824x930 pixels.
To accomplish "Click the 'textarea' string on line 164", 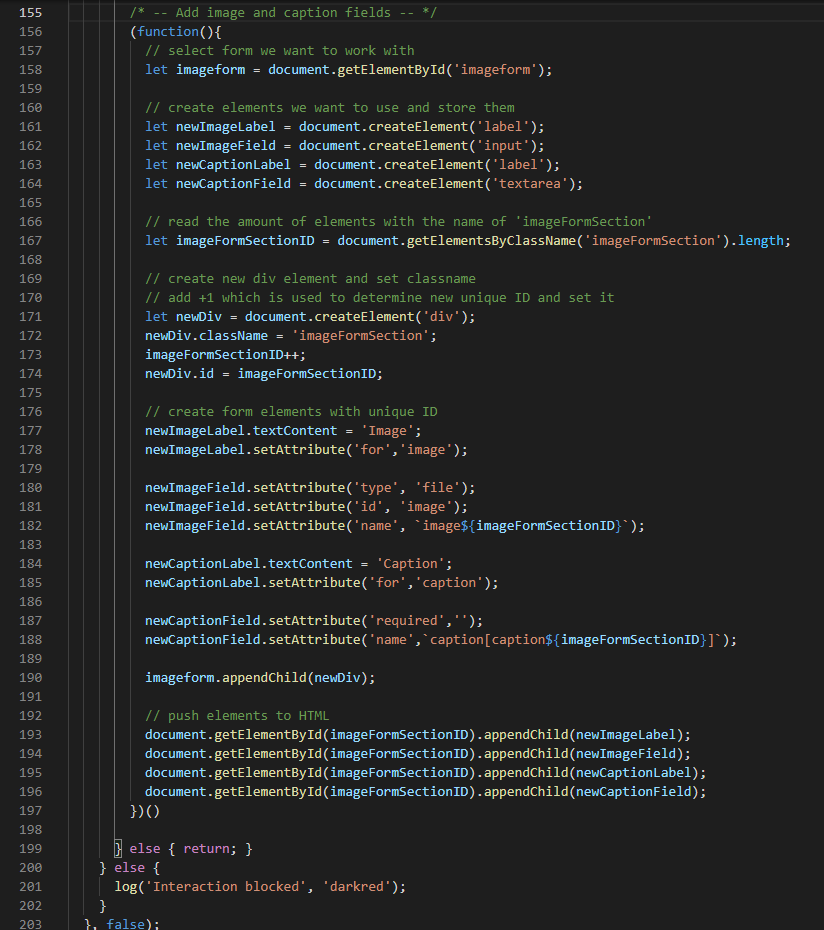I will tap(530, 183).
